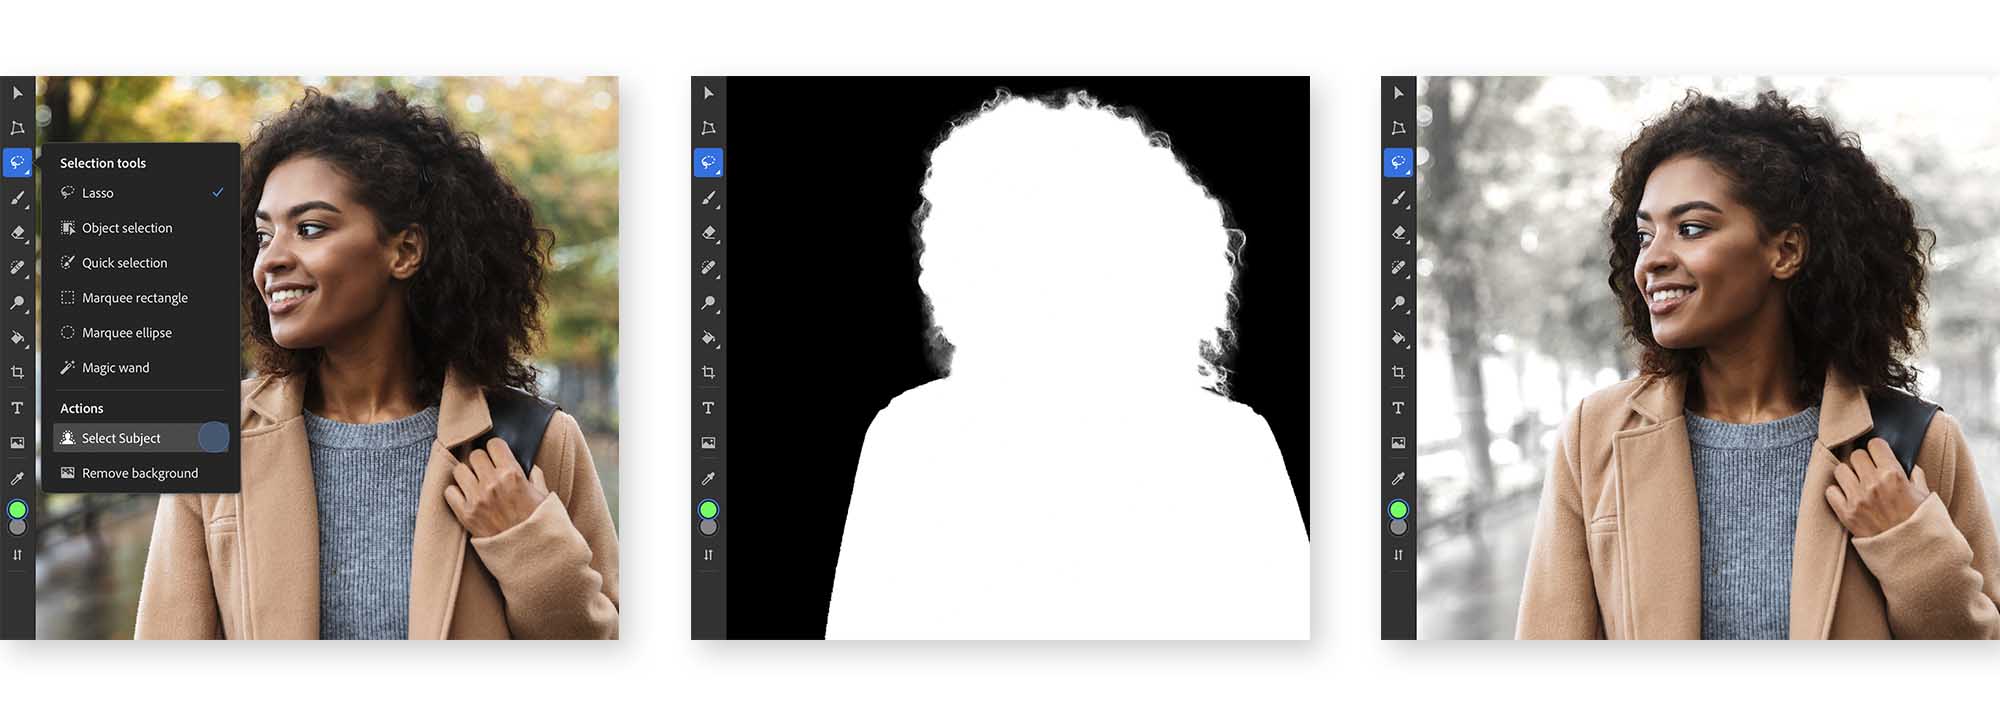Swap foreground and background colors in the right panel

click(1398, 555)
